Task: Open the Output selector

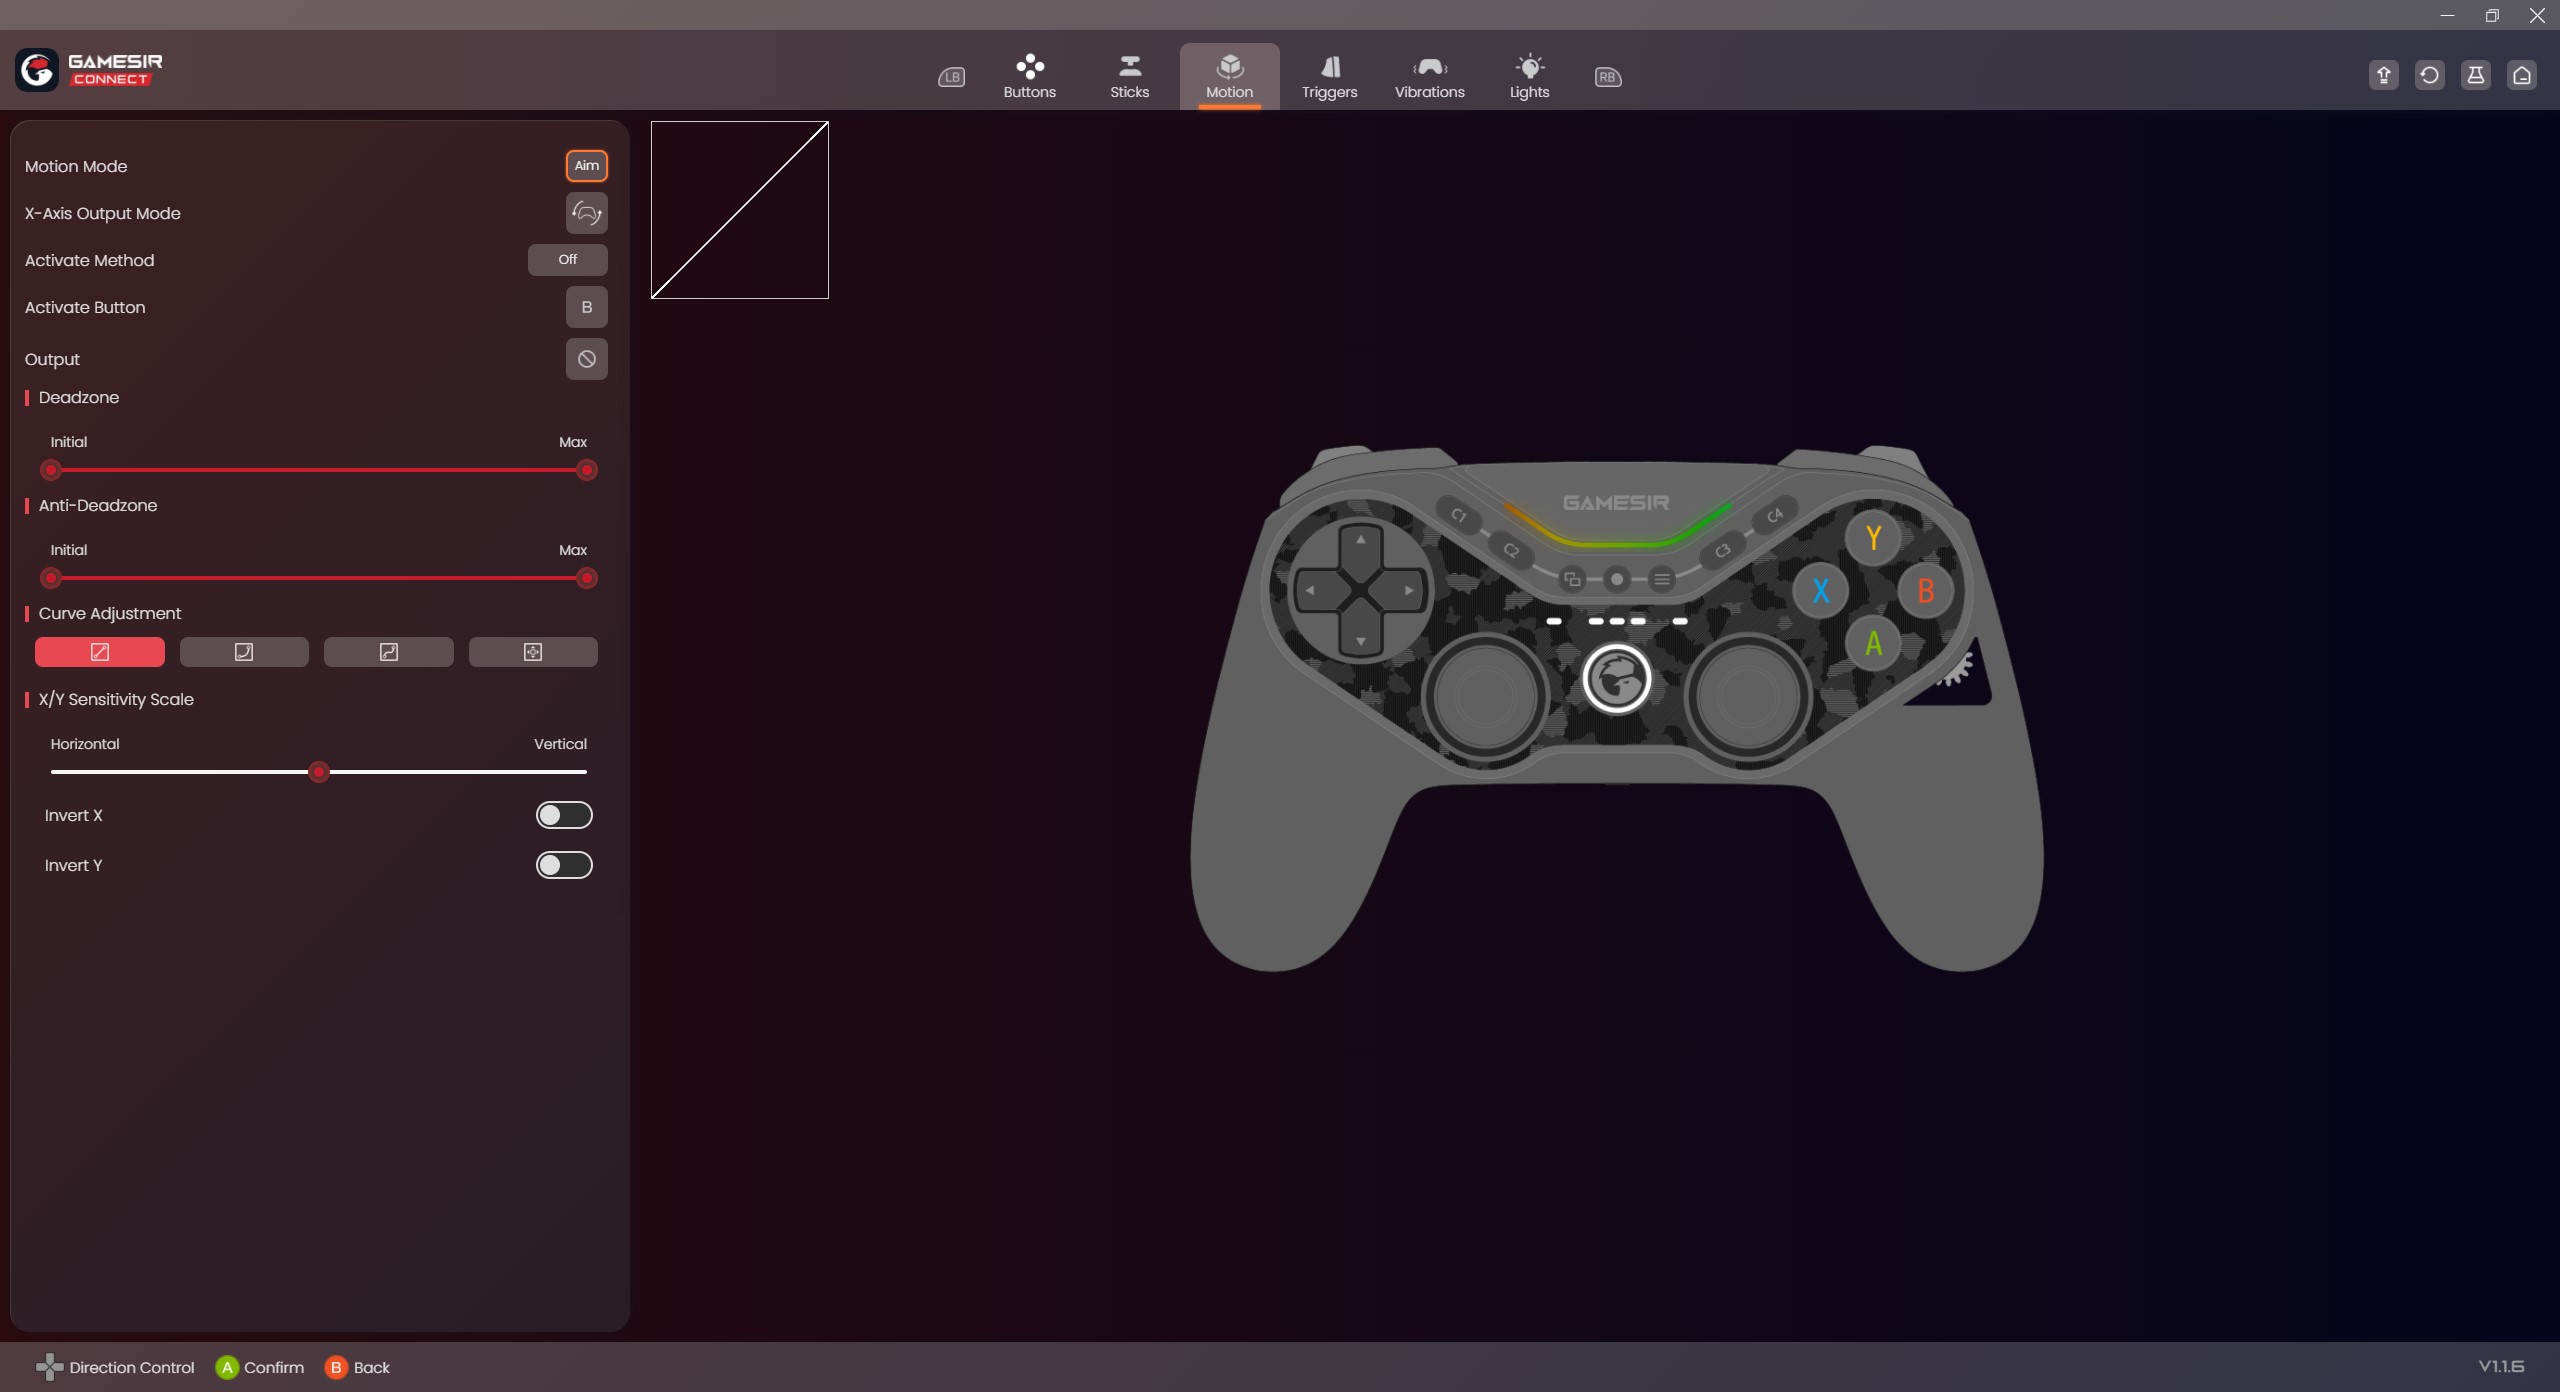Action: click(587, 359)
